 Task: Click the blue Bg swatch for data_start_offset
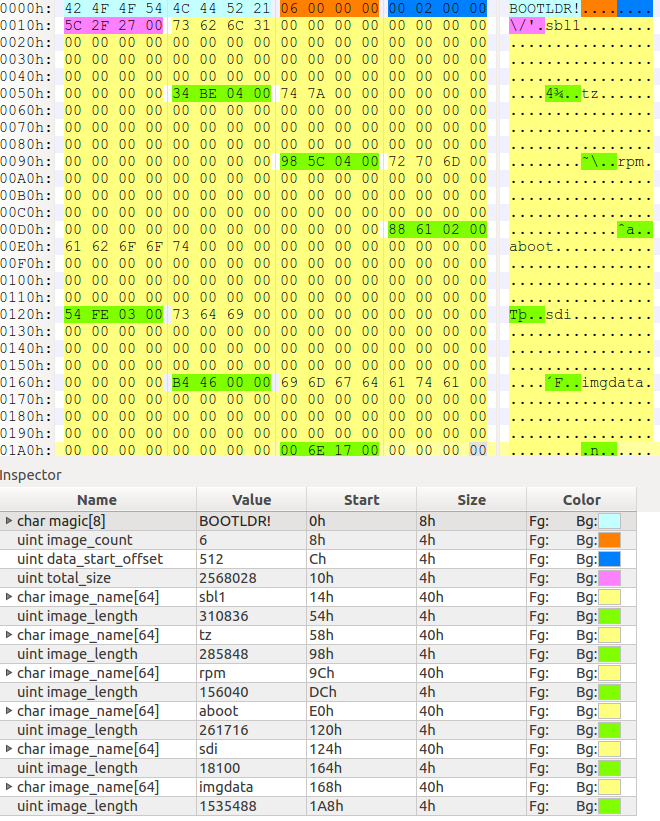[x=609, y=559]
